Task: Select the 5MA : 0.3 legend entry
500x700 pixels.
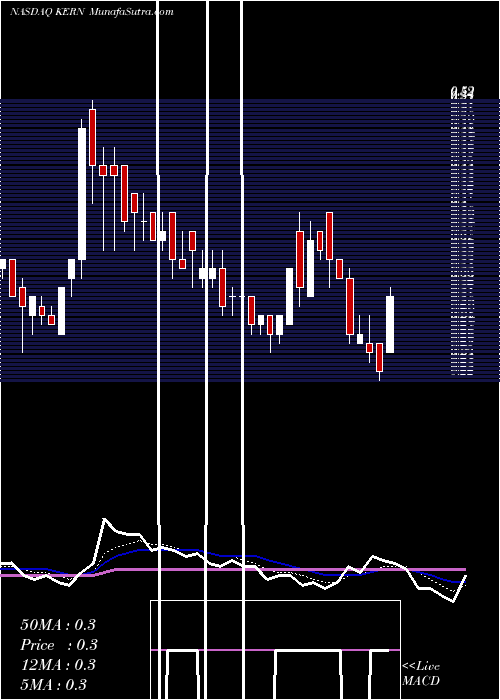Action: tap(54, 685)
